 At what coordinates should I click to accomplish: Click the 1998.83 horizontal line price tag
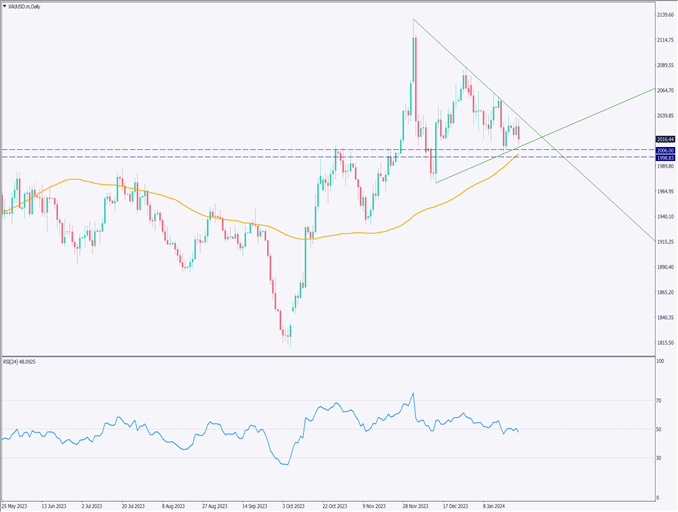point(664,158)
